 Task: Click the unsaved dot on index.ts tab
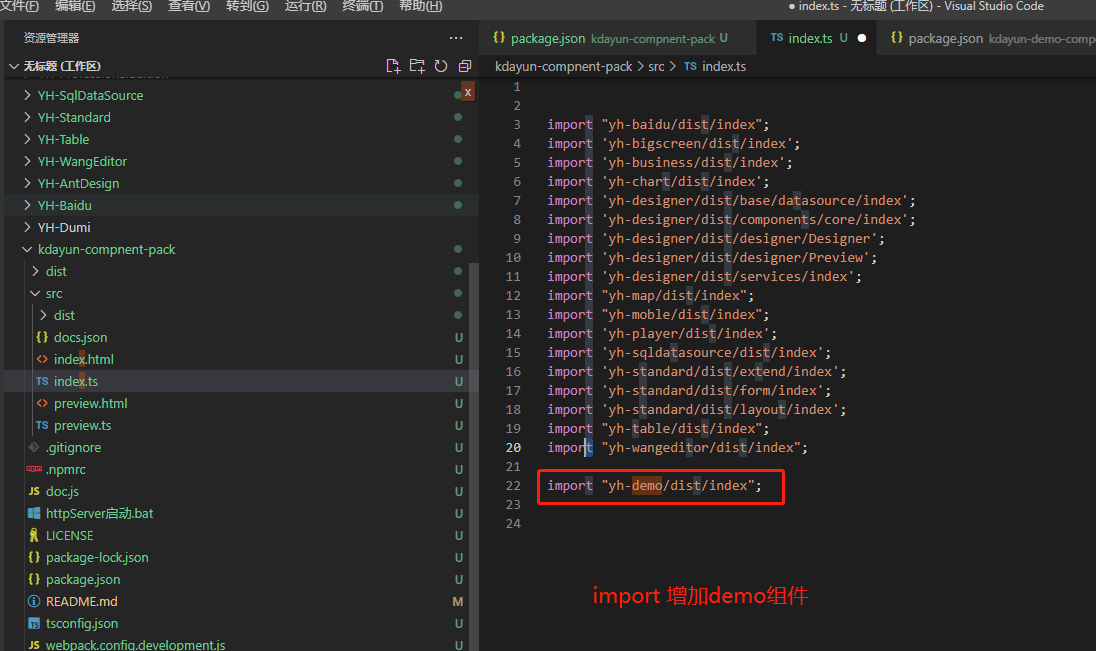pyautogui.click(x=862, y=38)
